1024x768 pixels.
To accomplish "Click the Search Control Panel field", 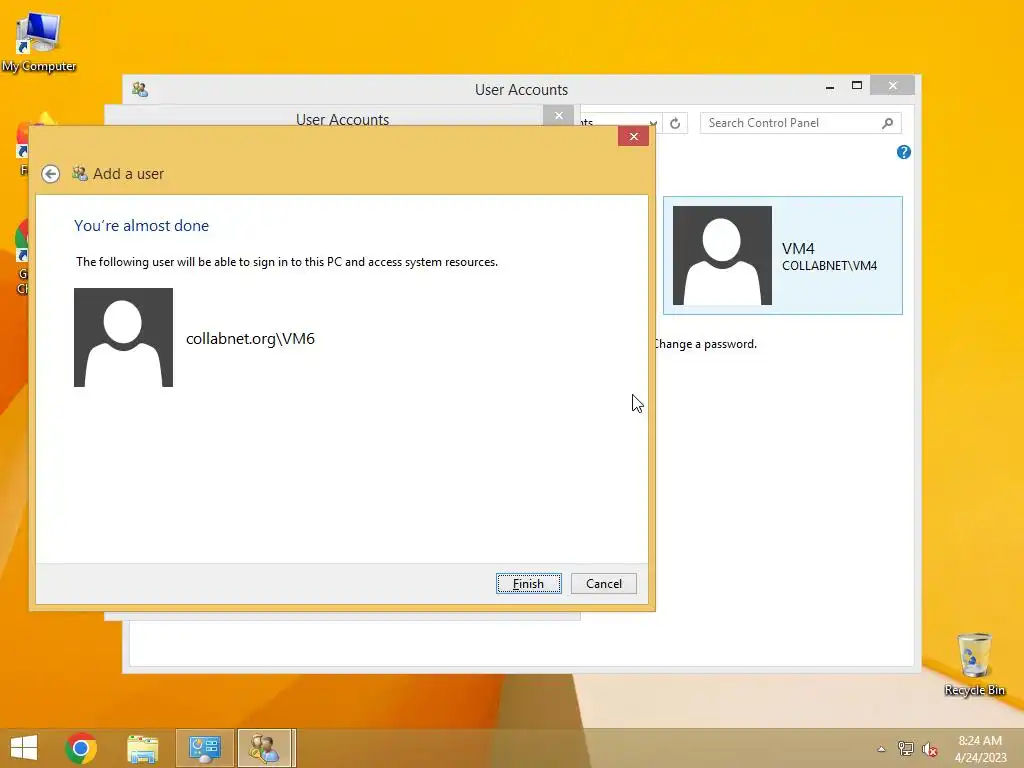I will pos(801,123).
